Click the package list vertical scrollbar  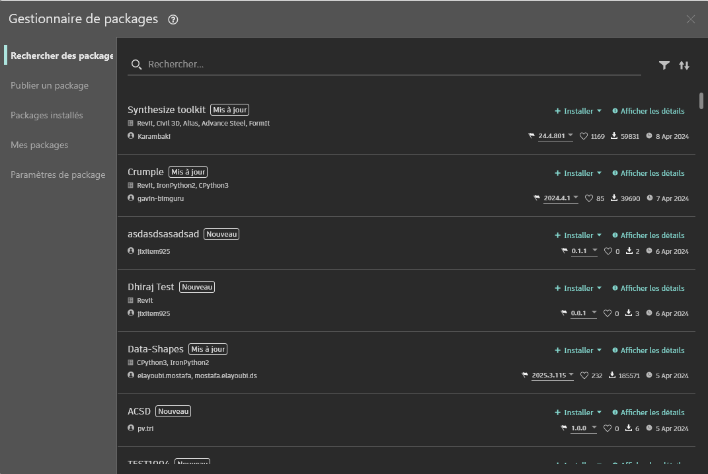click(x=701, y=101)
